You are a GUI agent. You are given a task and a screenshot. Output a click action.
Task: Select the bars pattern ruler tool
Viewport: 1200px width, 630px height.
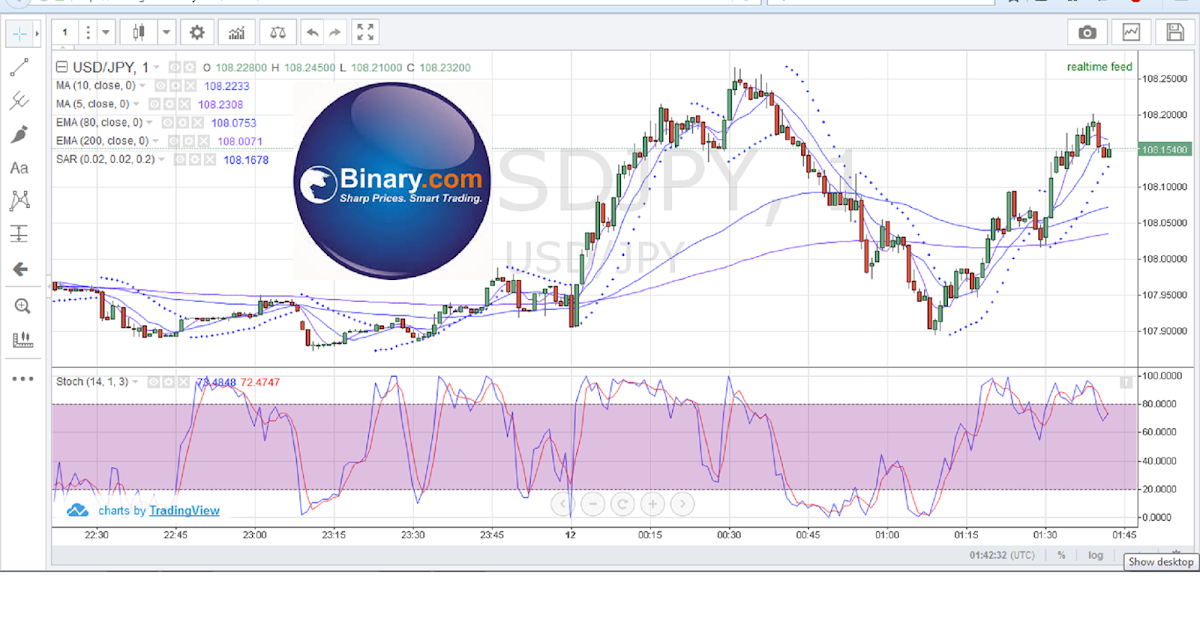tap(21, 340)
